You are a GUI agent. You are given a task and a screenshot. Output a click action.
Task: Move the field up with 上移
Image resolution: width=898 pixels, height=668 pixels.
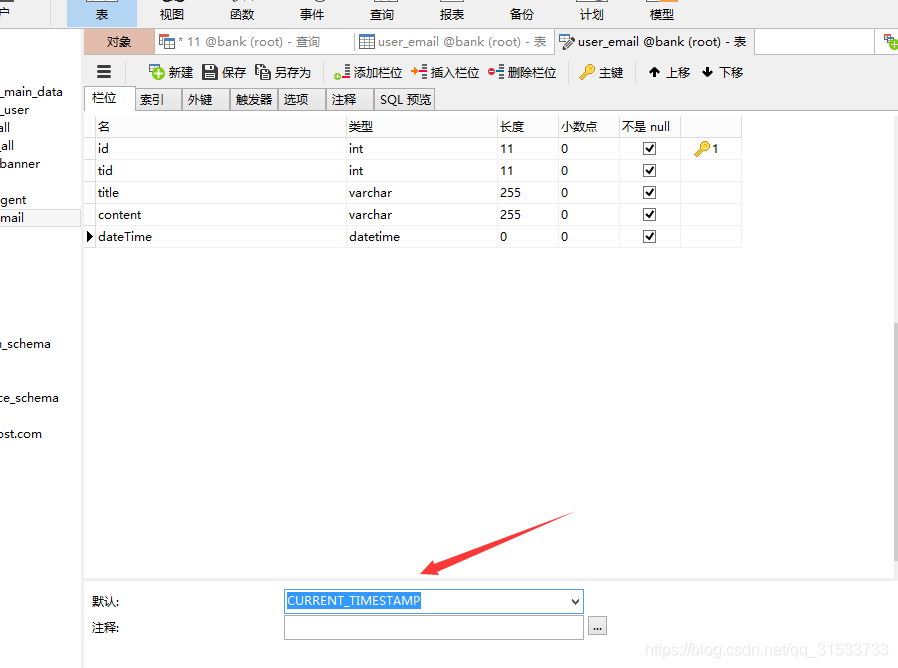[x=667, y=71]
